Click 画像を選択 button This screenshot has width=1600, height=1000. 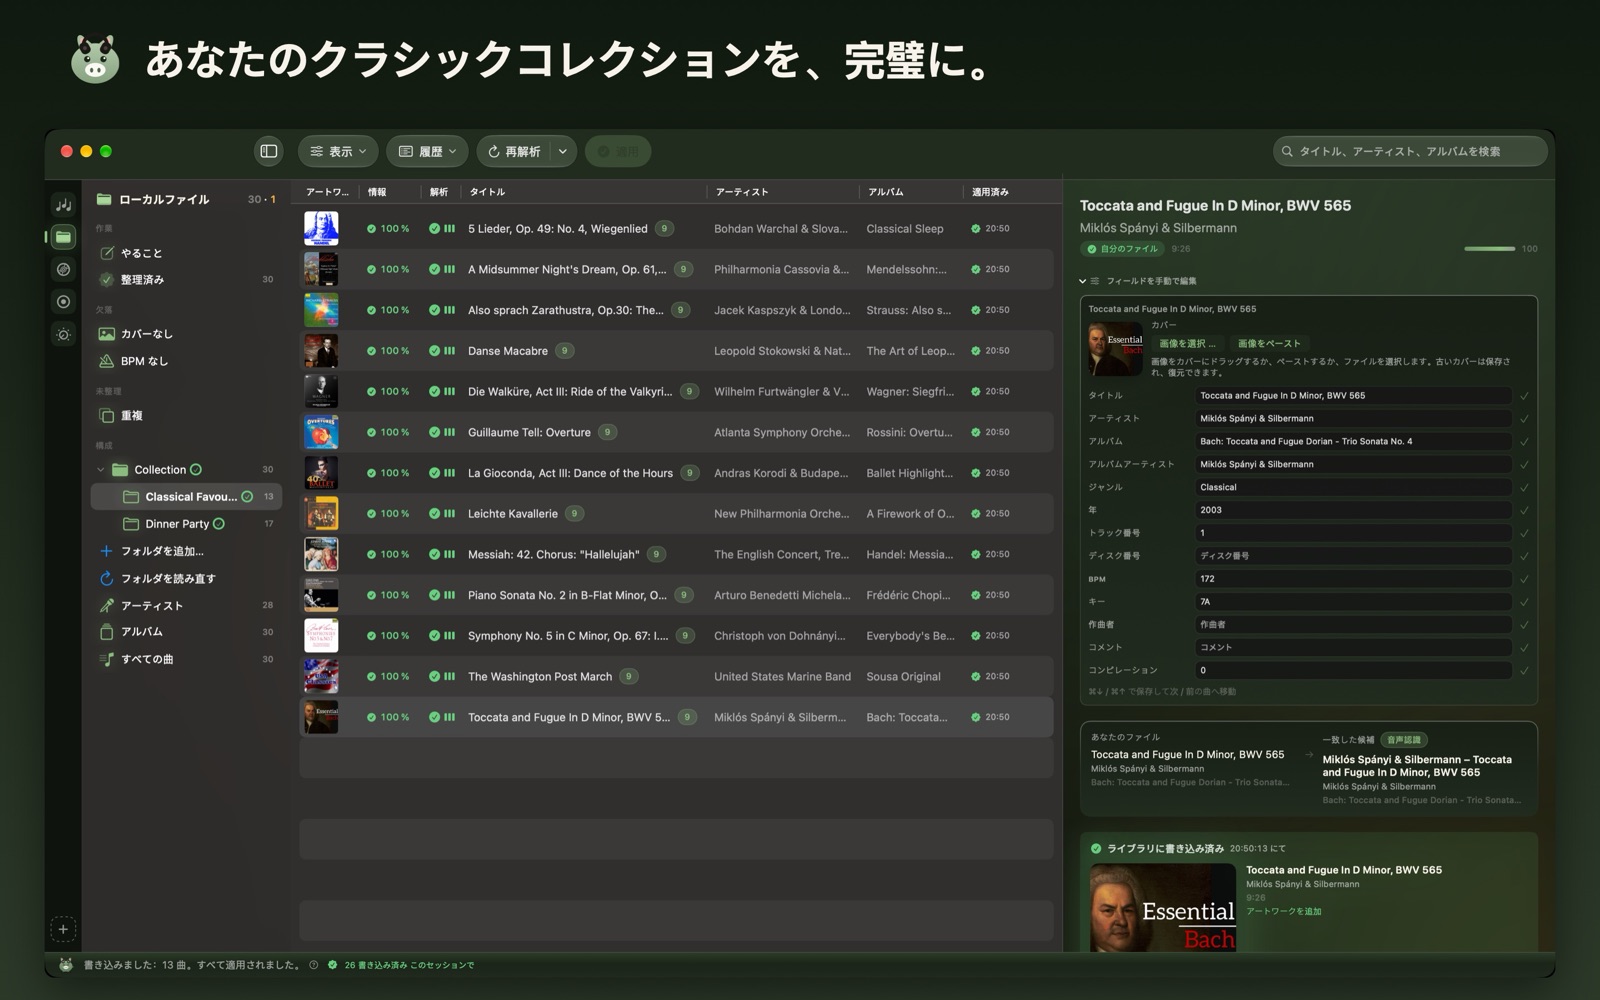click(1187, 344)
